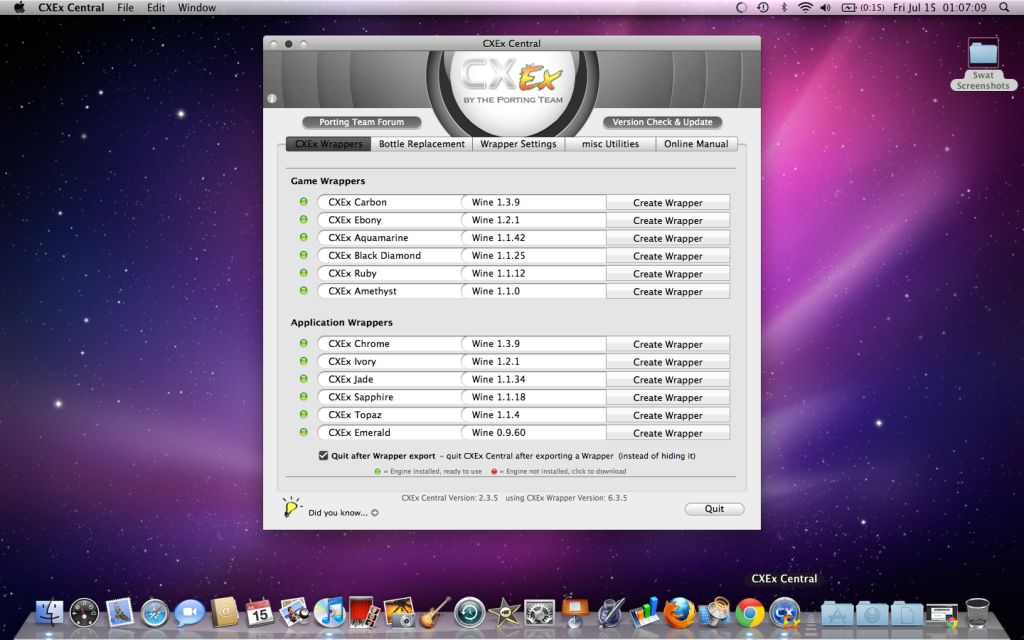Open the Swat Screenshots desktop folder
This screenshot has width=1024, height=640.
(984, 64)
